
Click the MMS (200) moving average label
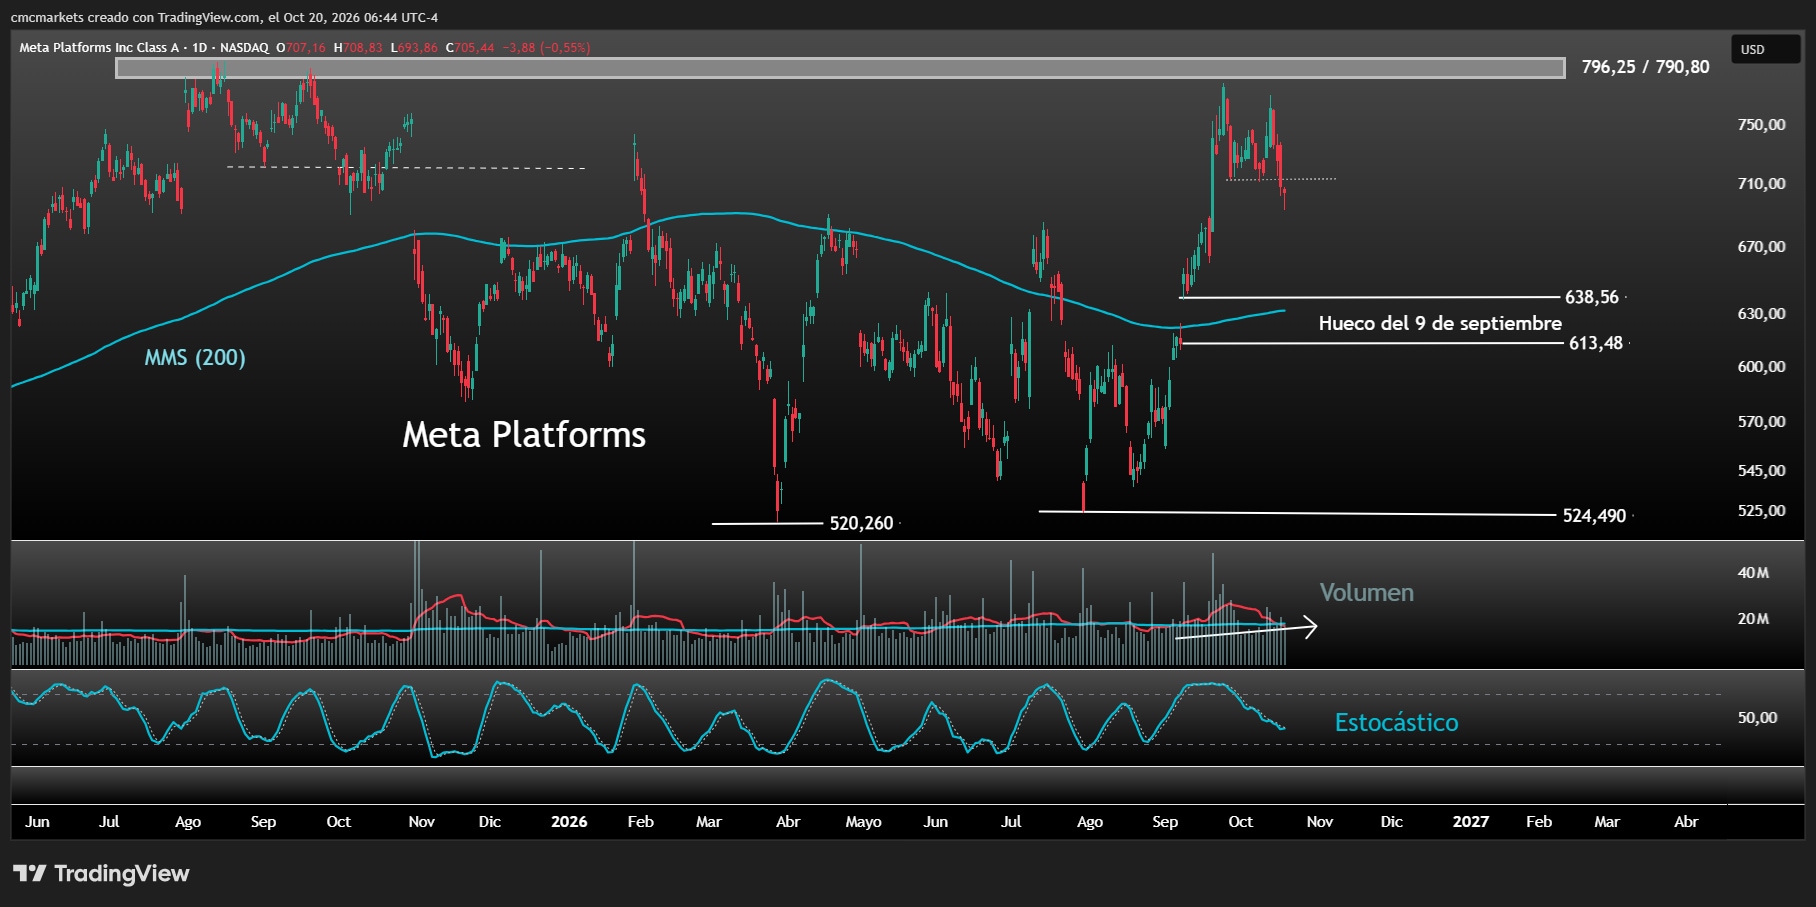pos(195,357)
